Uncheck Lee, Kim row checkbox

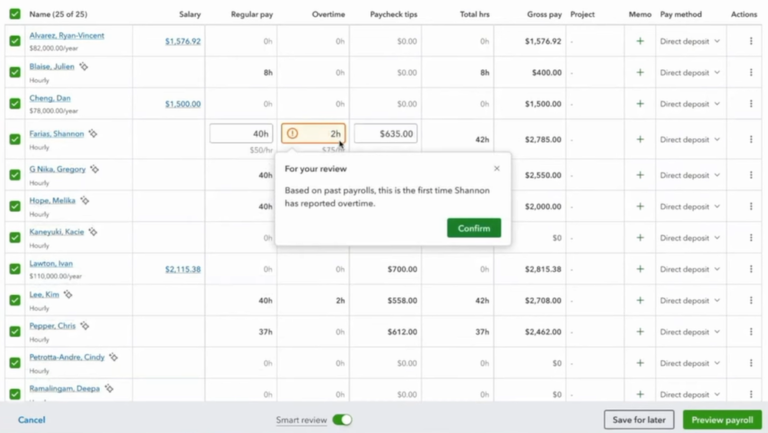(x=15, y=300)
